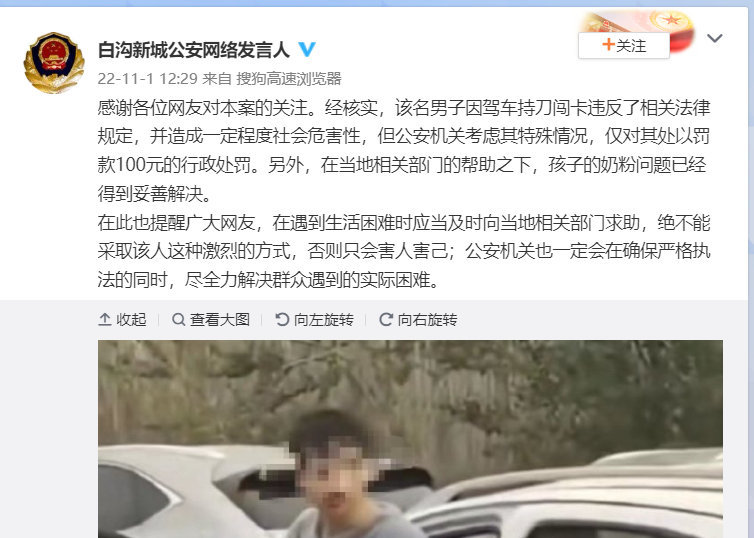Click the magnifier icon for 查看大图
This screenshot has height=538, width=754.
click(178, 319)
